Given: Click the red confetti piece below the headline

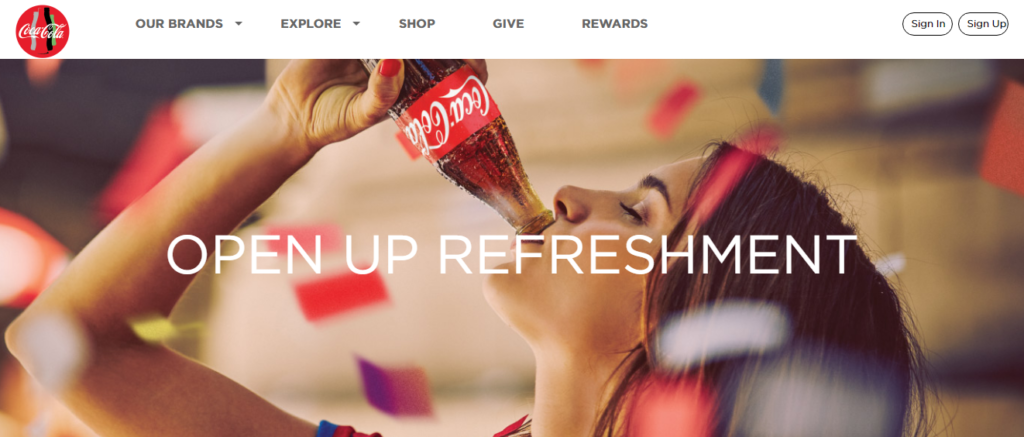Looking at the screenshot, I should click(342, 295).
